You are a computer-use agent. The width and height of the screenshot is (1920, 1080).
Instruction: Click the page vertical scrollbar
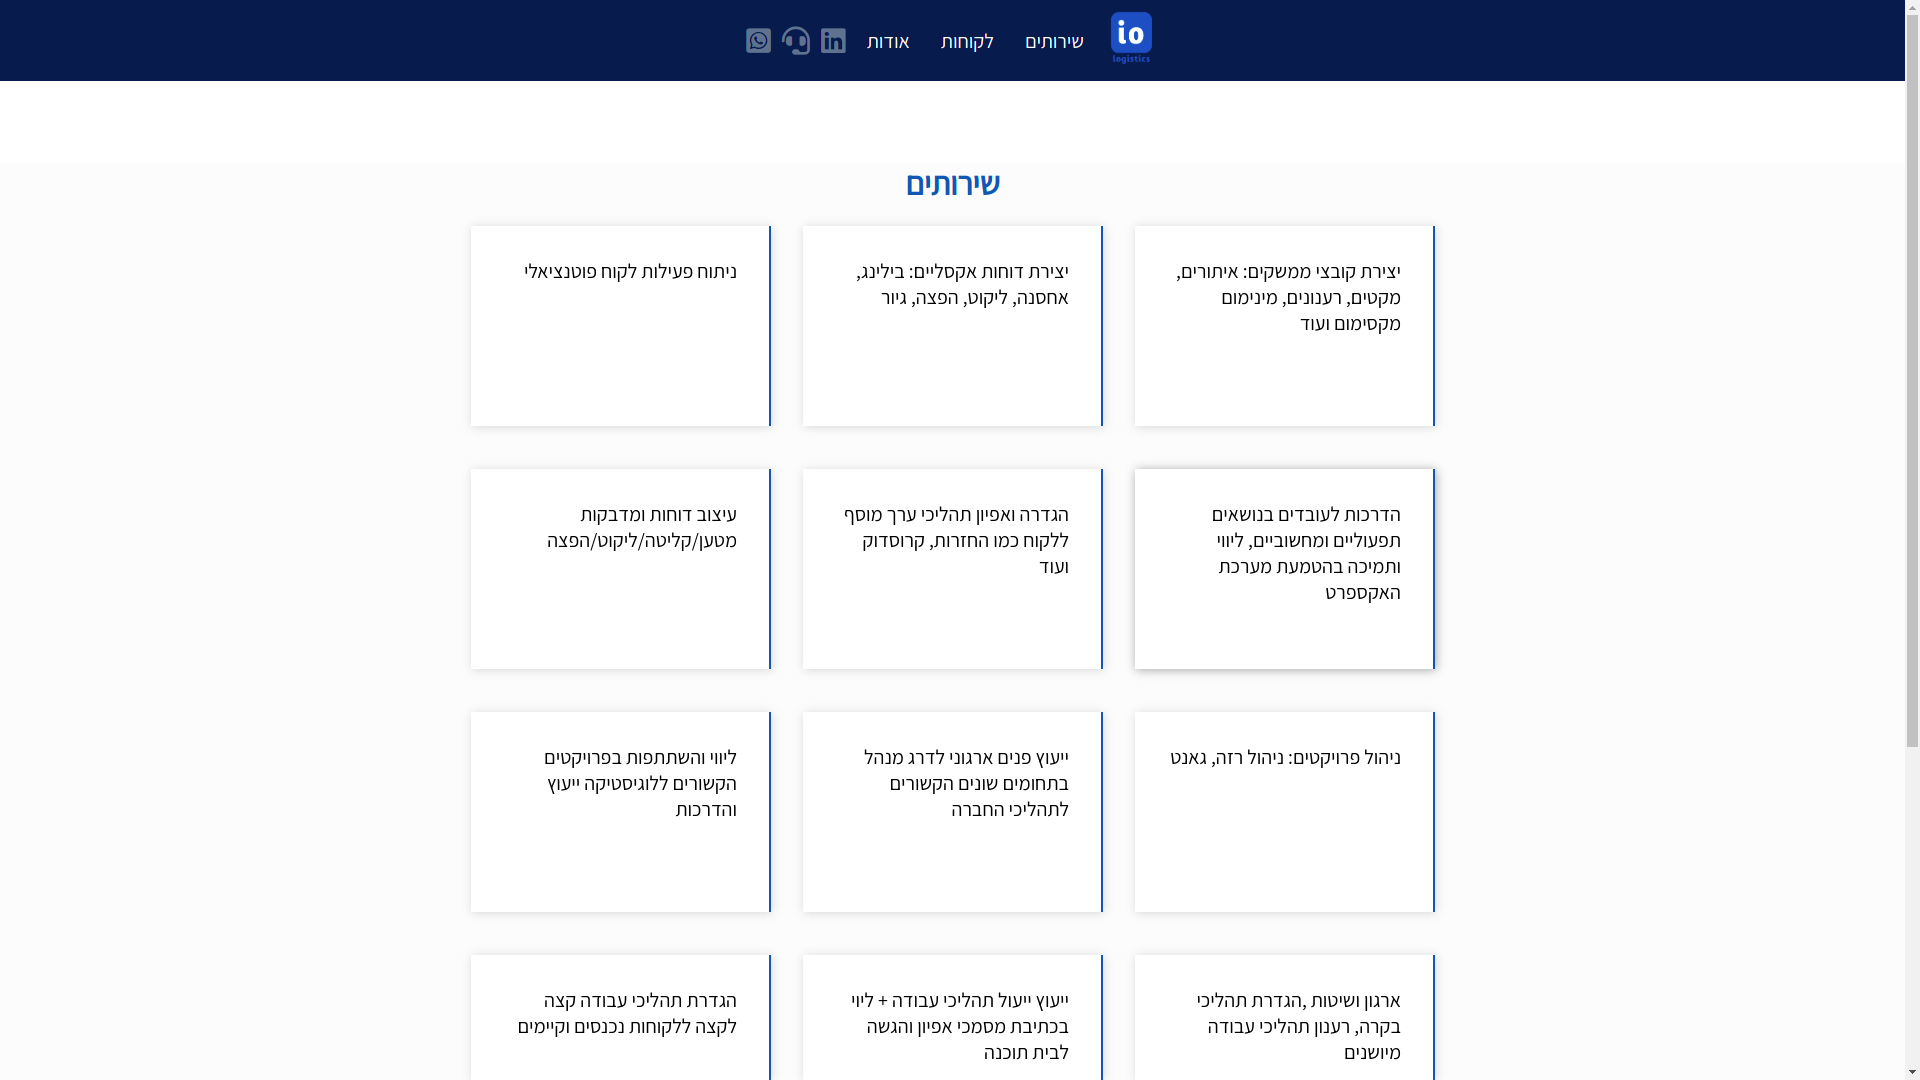pos(1912,540)
